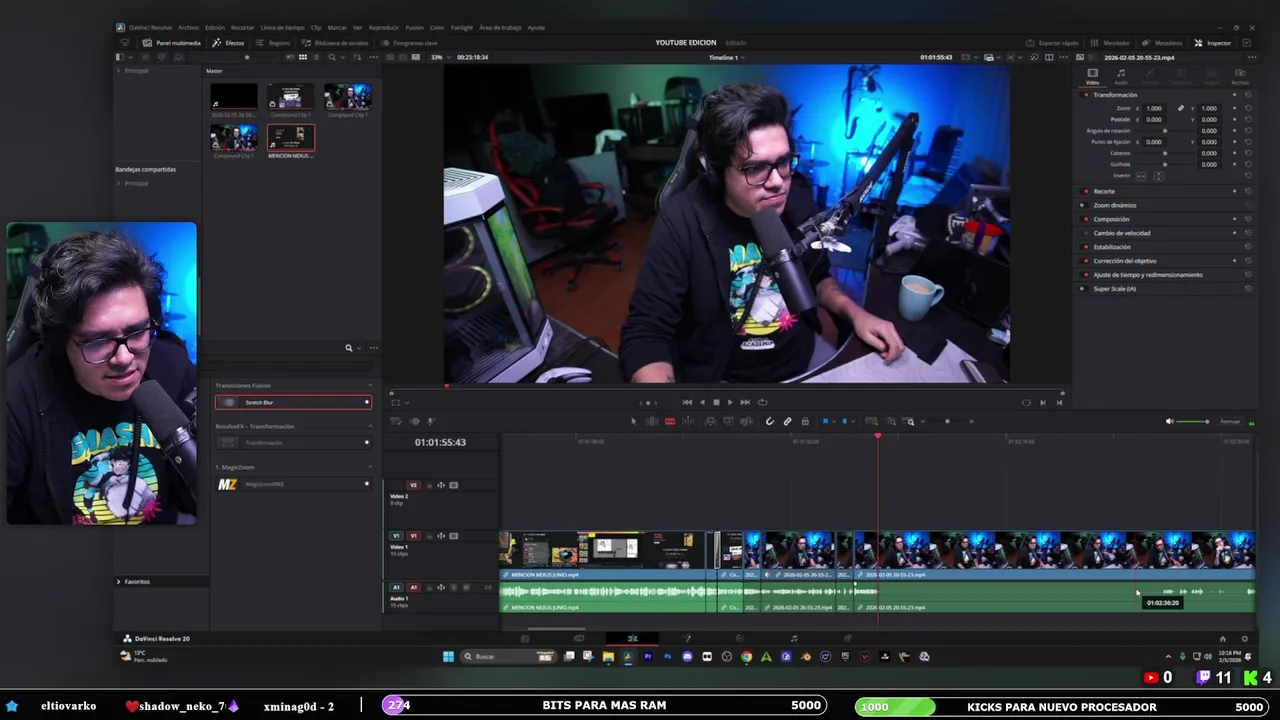Reset the Transformación section parameters

coord(1248,95)
